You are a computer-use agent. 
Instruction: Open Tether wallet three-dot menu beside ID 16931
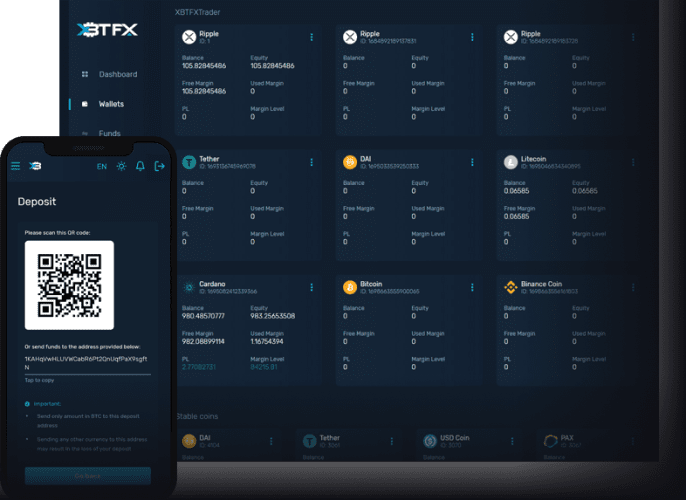coord(312,162)
